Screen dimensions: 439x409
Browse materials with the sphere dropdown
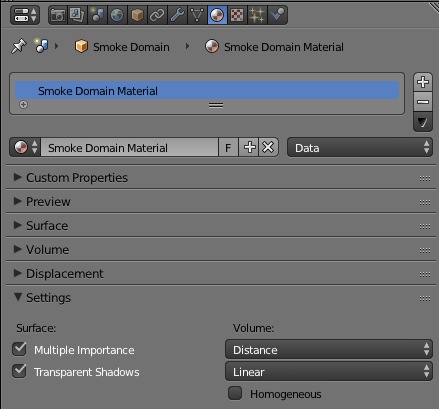25,147
